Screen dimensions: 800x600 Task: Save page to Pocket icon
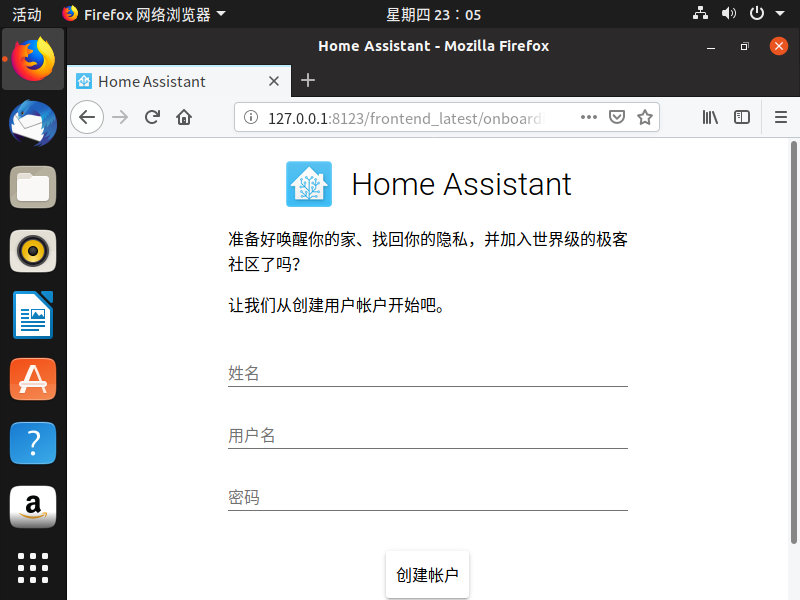[618, 117]
